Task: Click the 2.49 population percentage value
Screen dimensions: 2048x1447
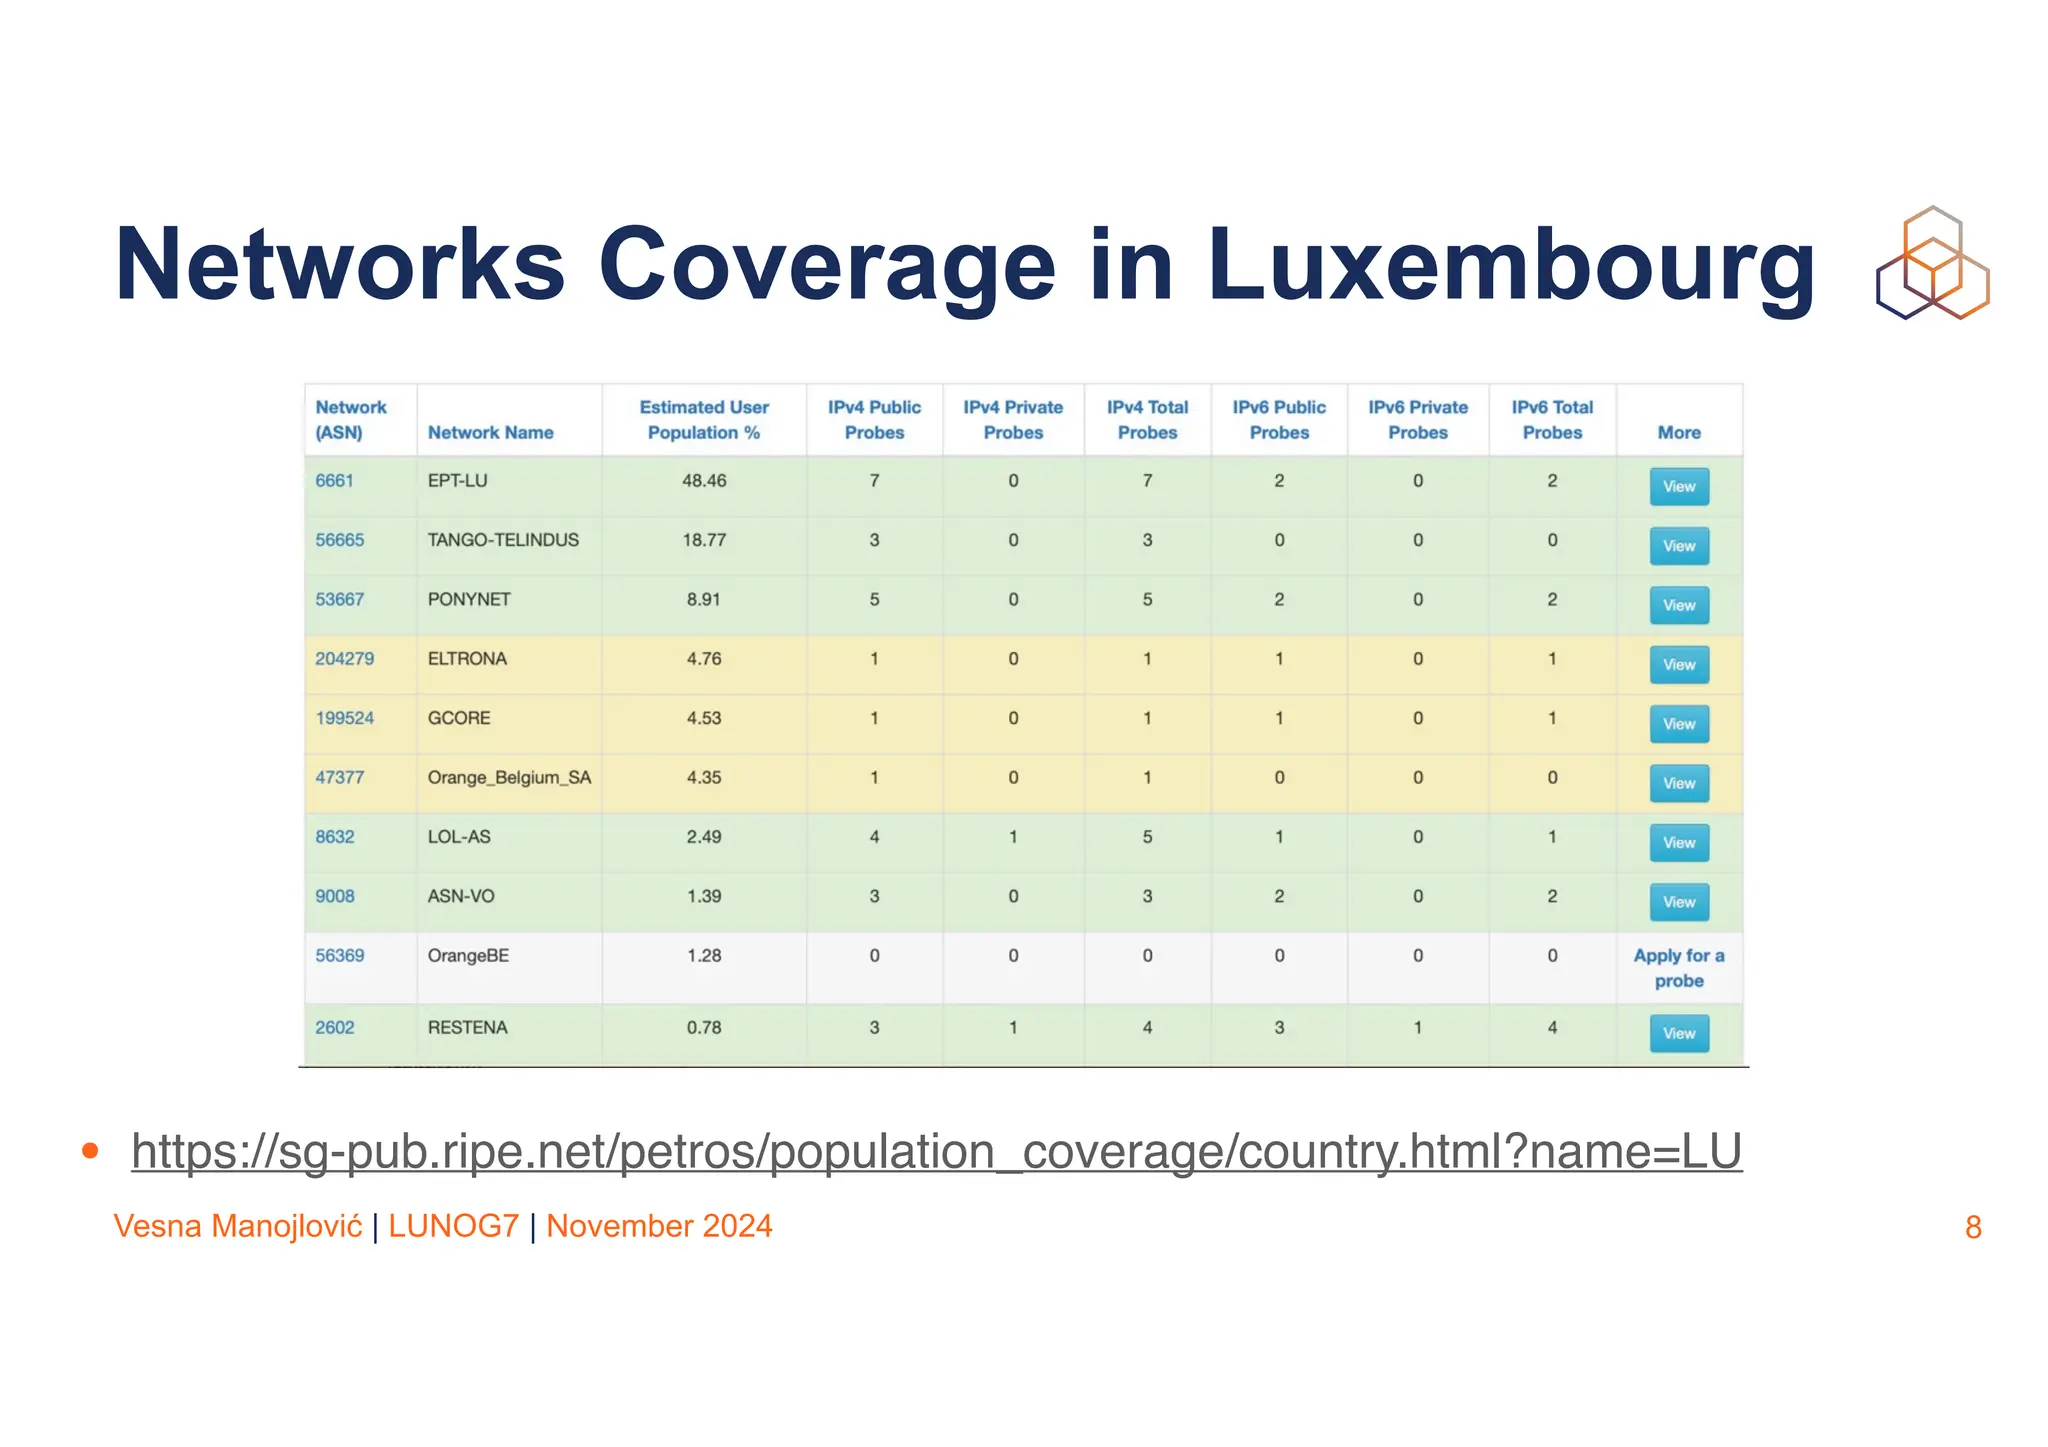Action: pyautogui.click(x=704, y=837)
